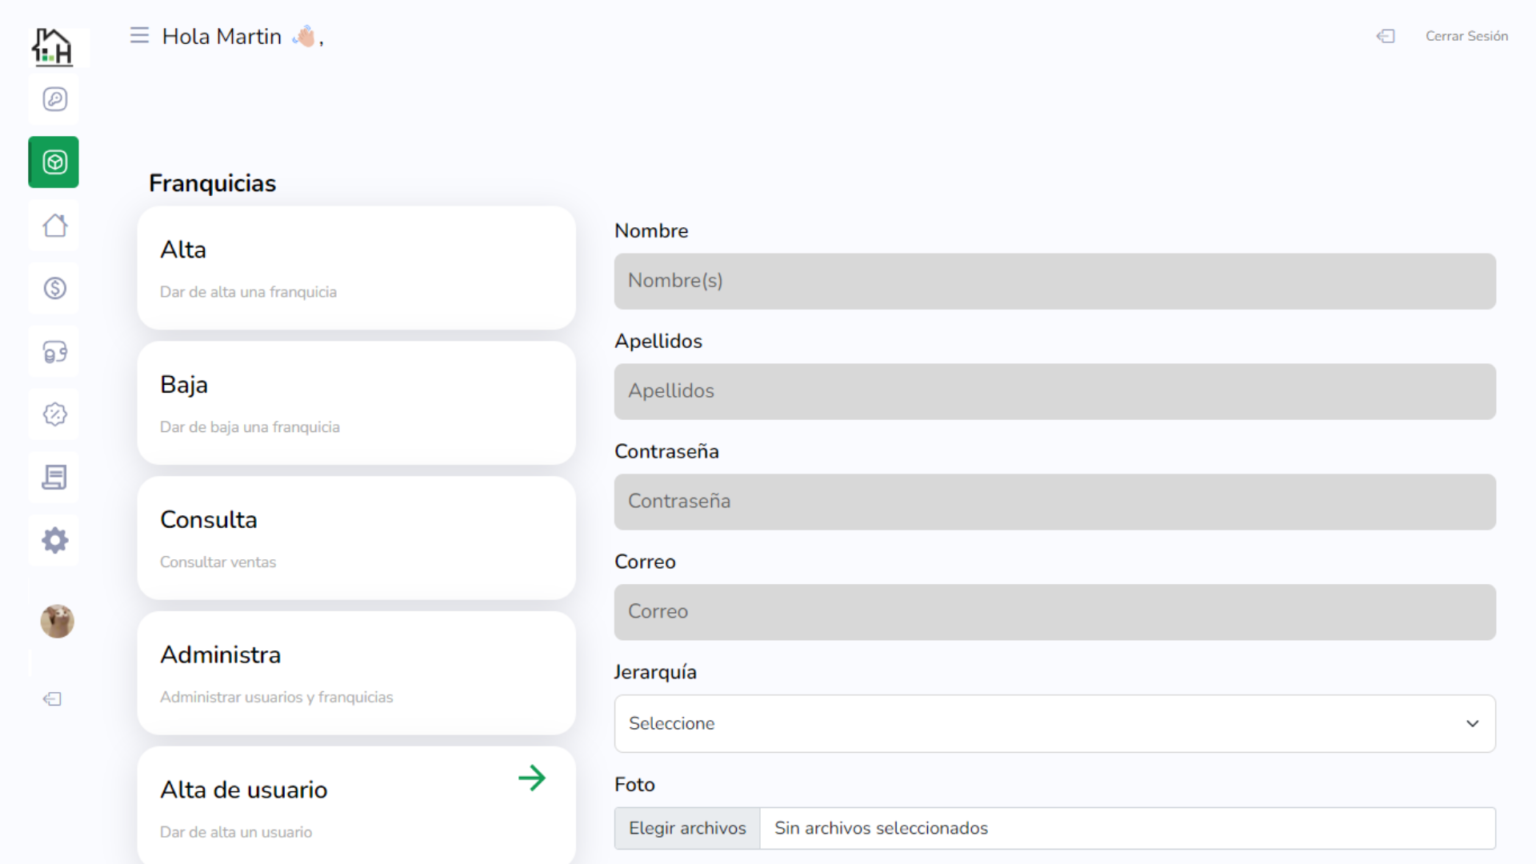Open the search icon in the sidebar
The height and width of the screenshot is (864, 1536).
point(54,99)
